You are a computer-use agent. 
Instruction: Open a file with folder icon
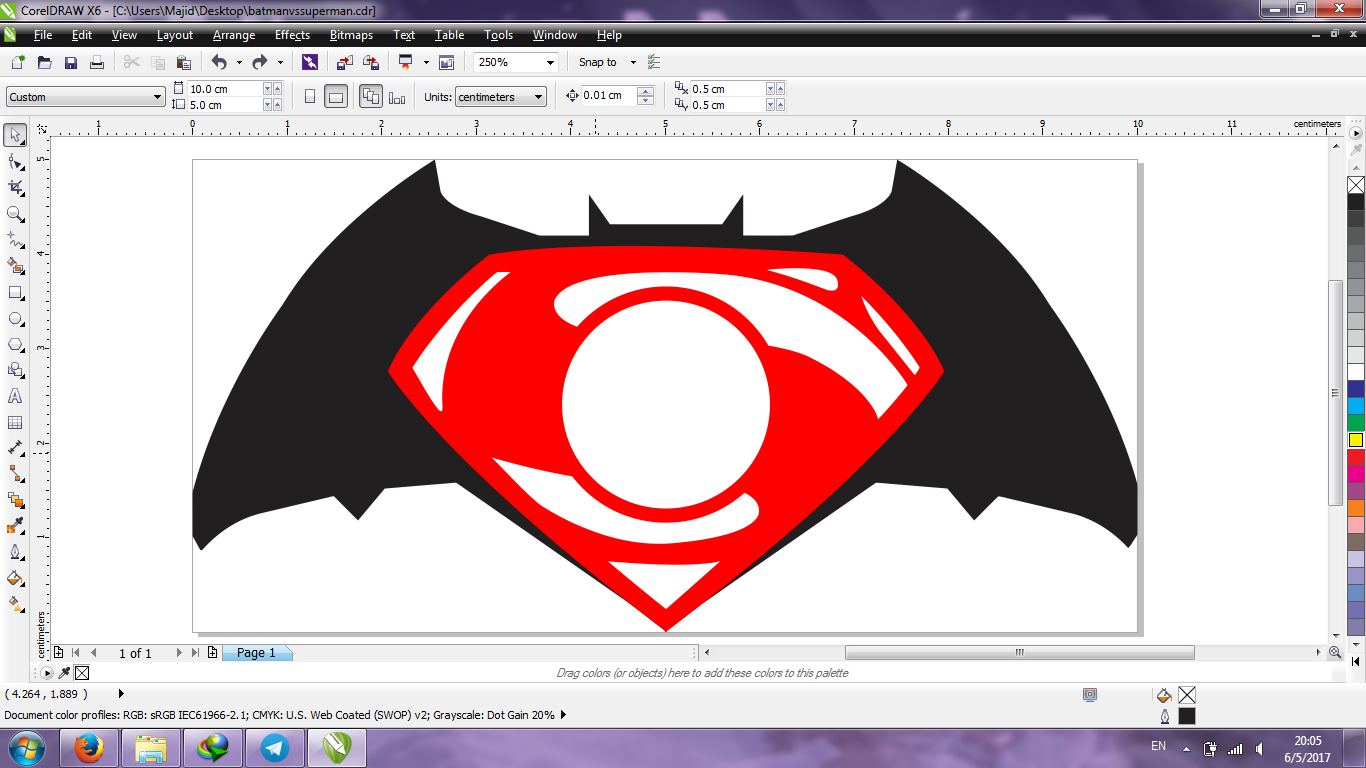click(x=44, y=62)
